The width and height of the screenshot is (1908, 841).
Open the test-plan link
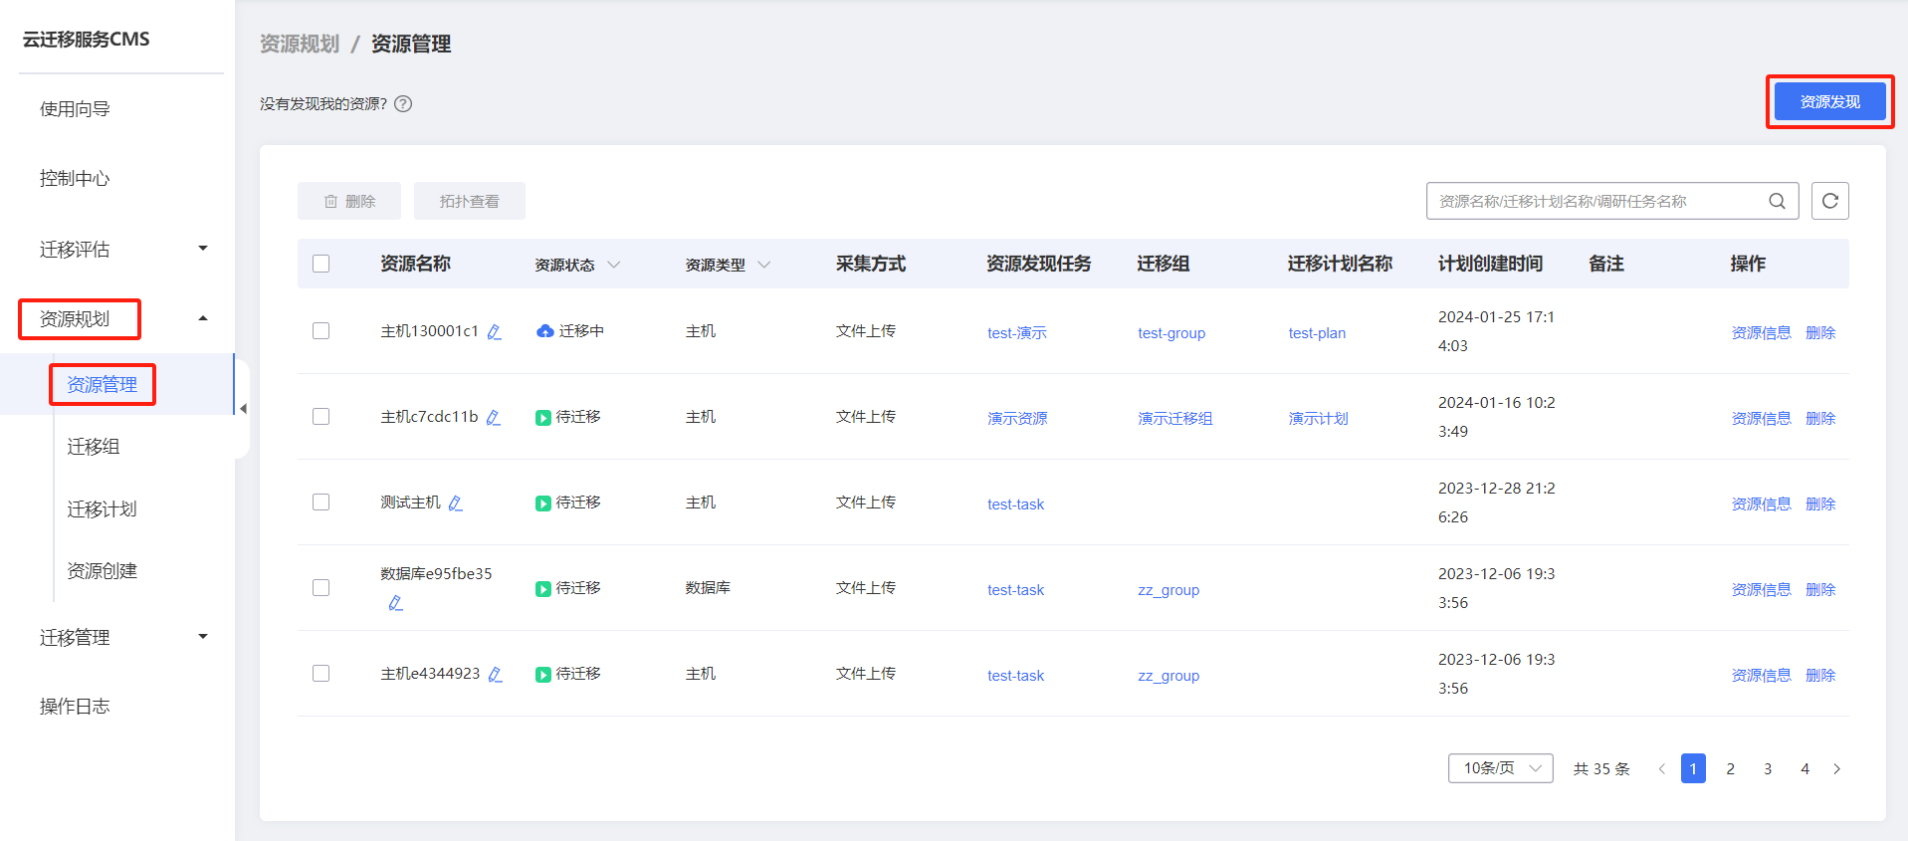1317,333
